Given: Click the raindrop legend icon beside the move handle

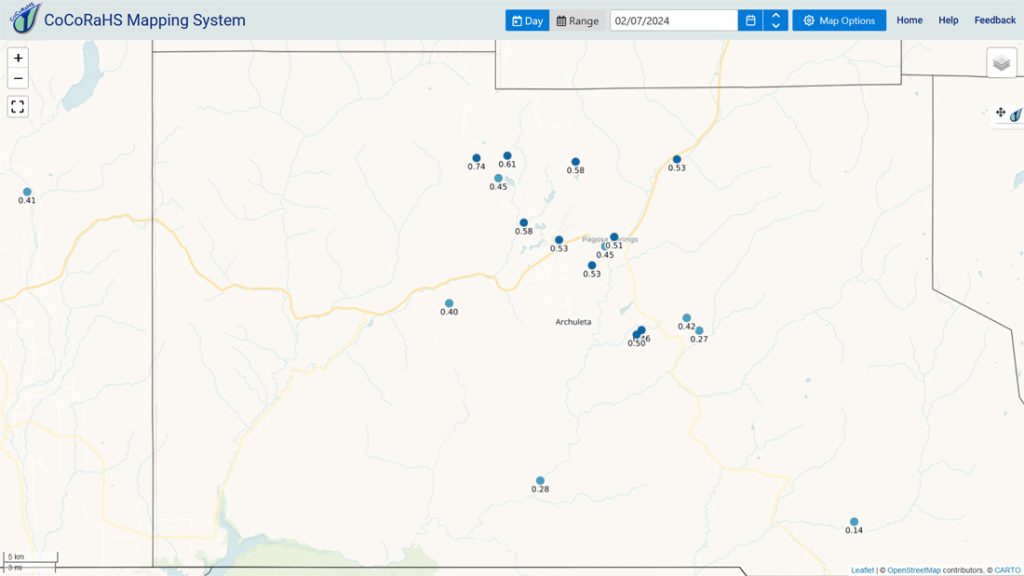Looking at the screenshot, I should (x=1016, y=115).
